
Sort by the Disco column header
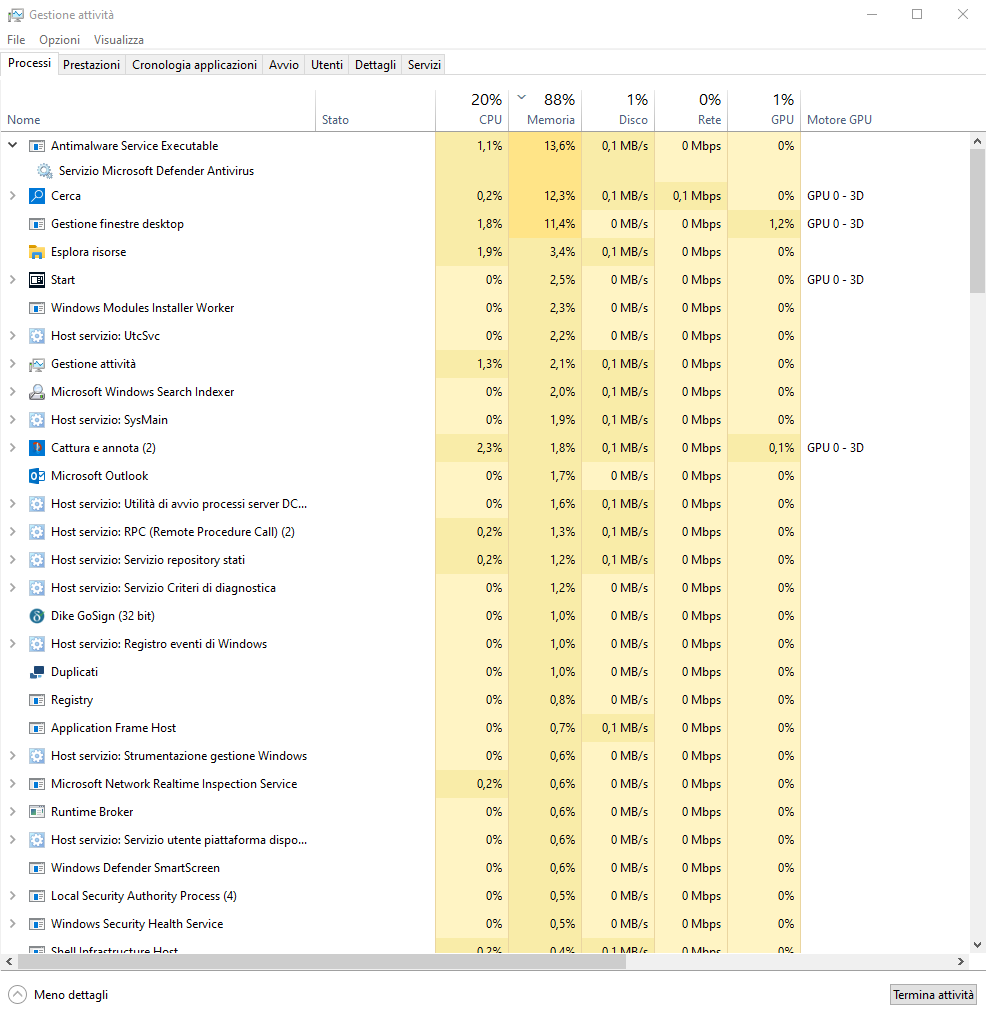tap(618, 109)
